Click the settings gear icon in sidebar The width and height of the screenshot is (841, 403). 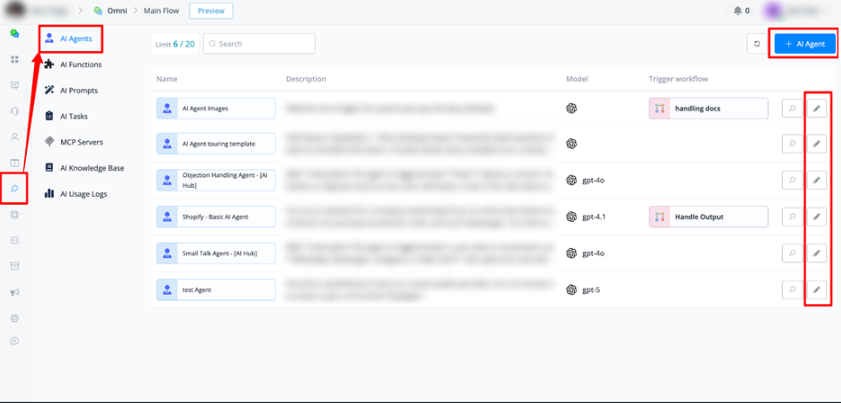pyautogui.click(x=15, y=318)
